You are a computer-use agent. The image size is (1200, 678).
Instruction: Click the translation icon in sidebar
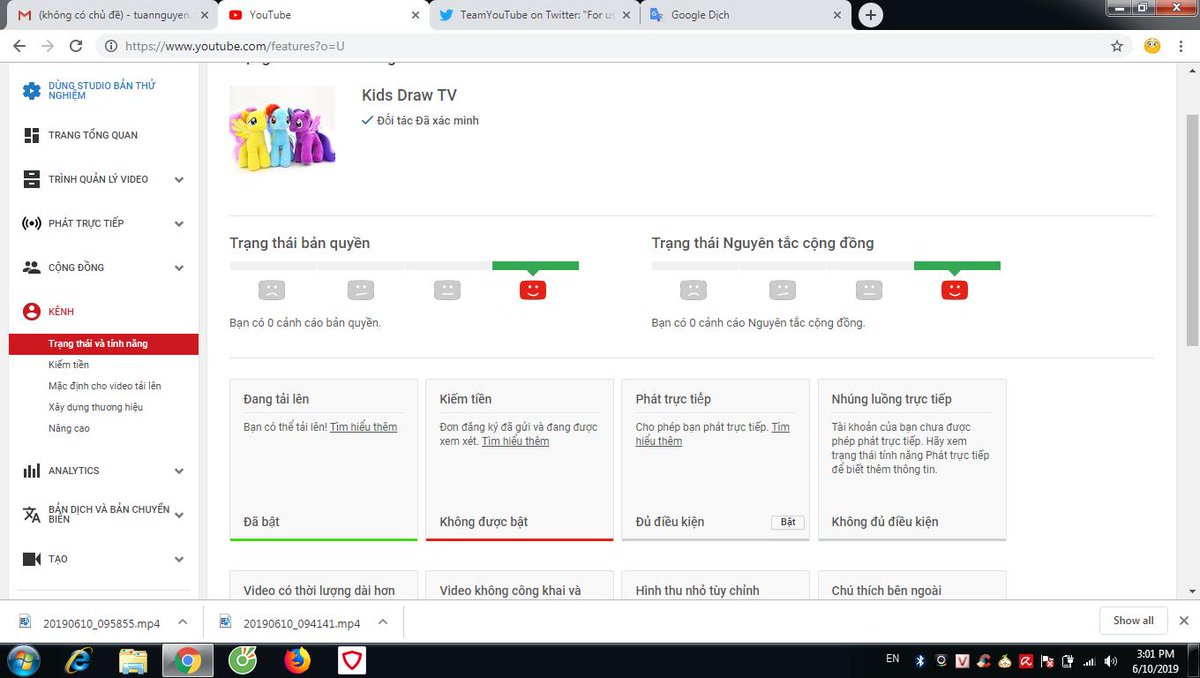(x=31, y=514)
